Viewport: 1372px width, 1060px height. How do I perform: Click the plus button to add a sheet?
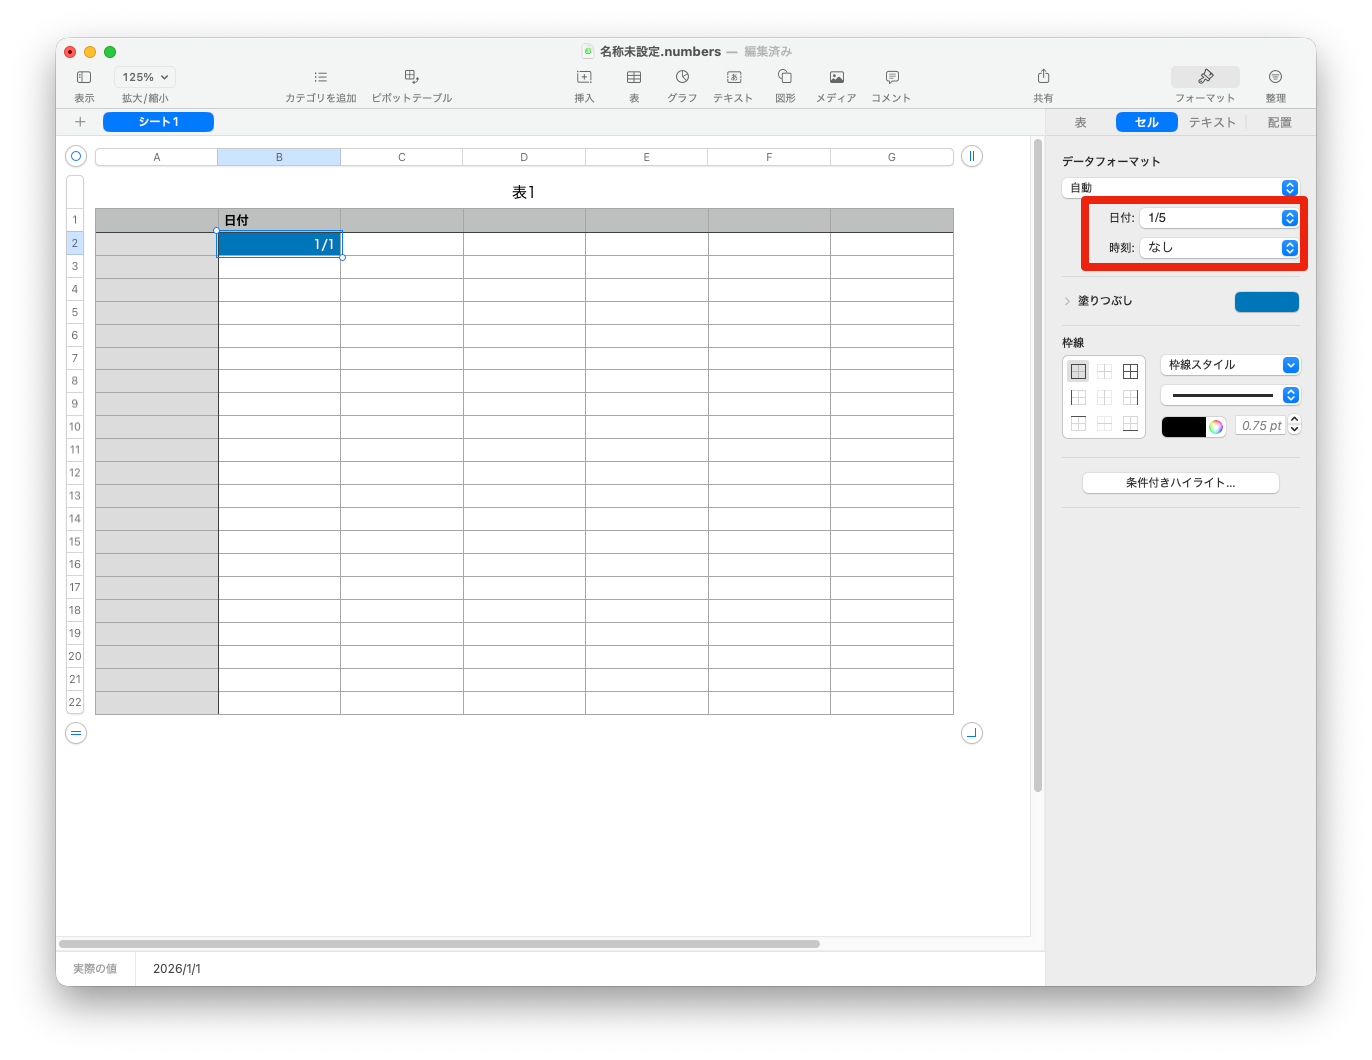point(80,122)
